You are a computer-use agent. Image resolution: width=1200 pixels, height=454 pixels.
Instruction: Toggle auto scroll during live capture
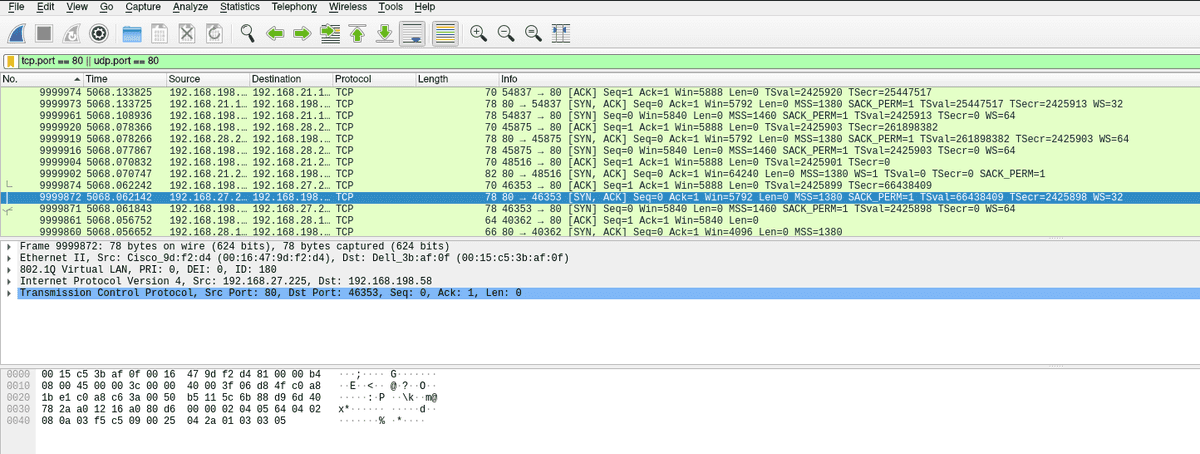(x=411, y=33)
